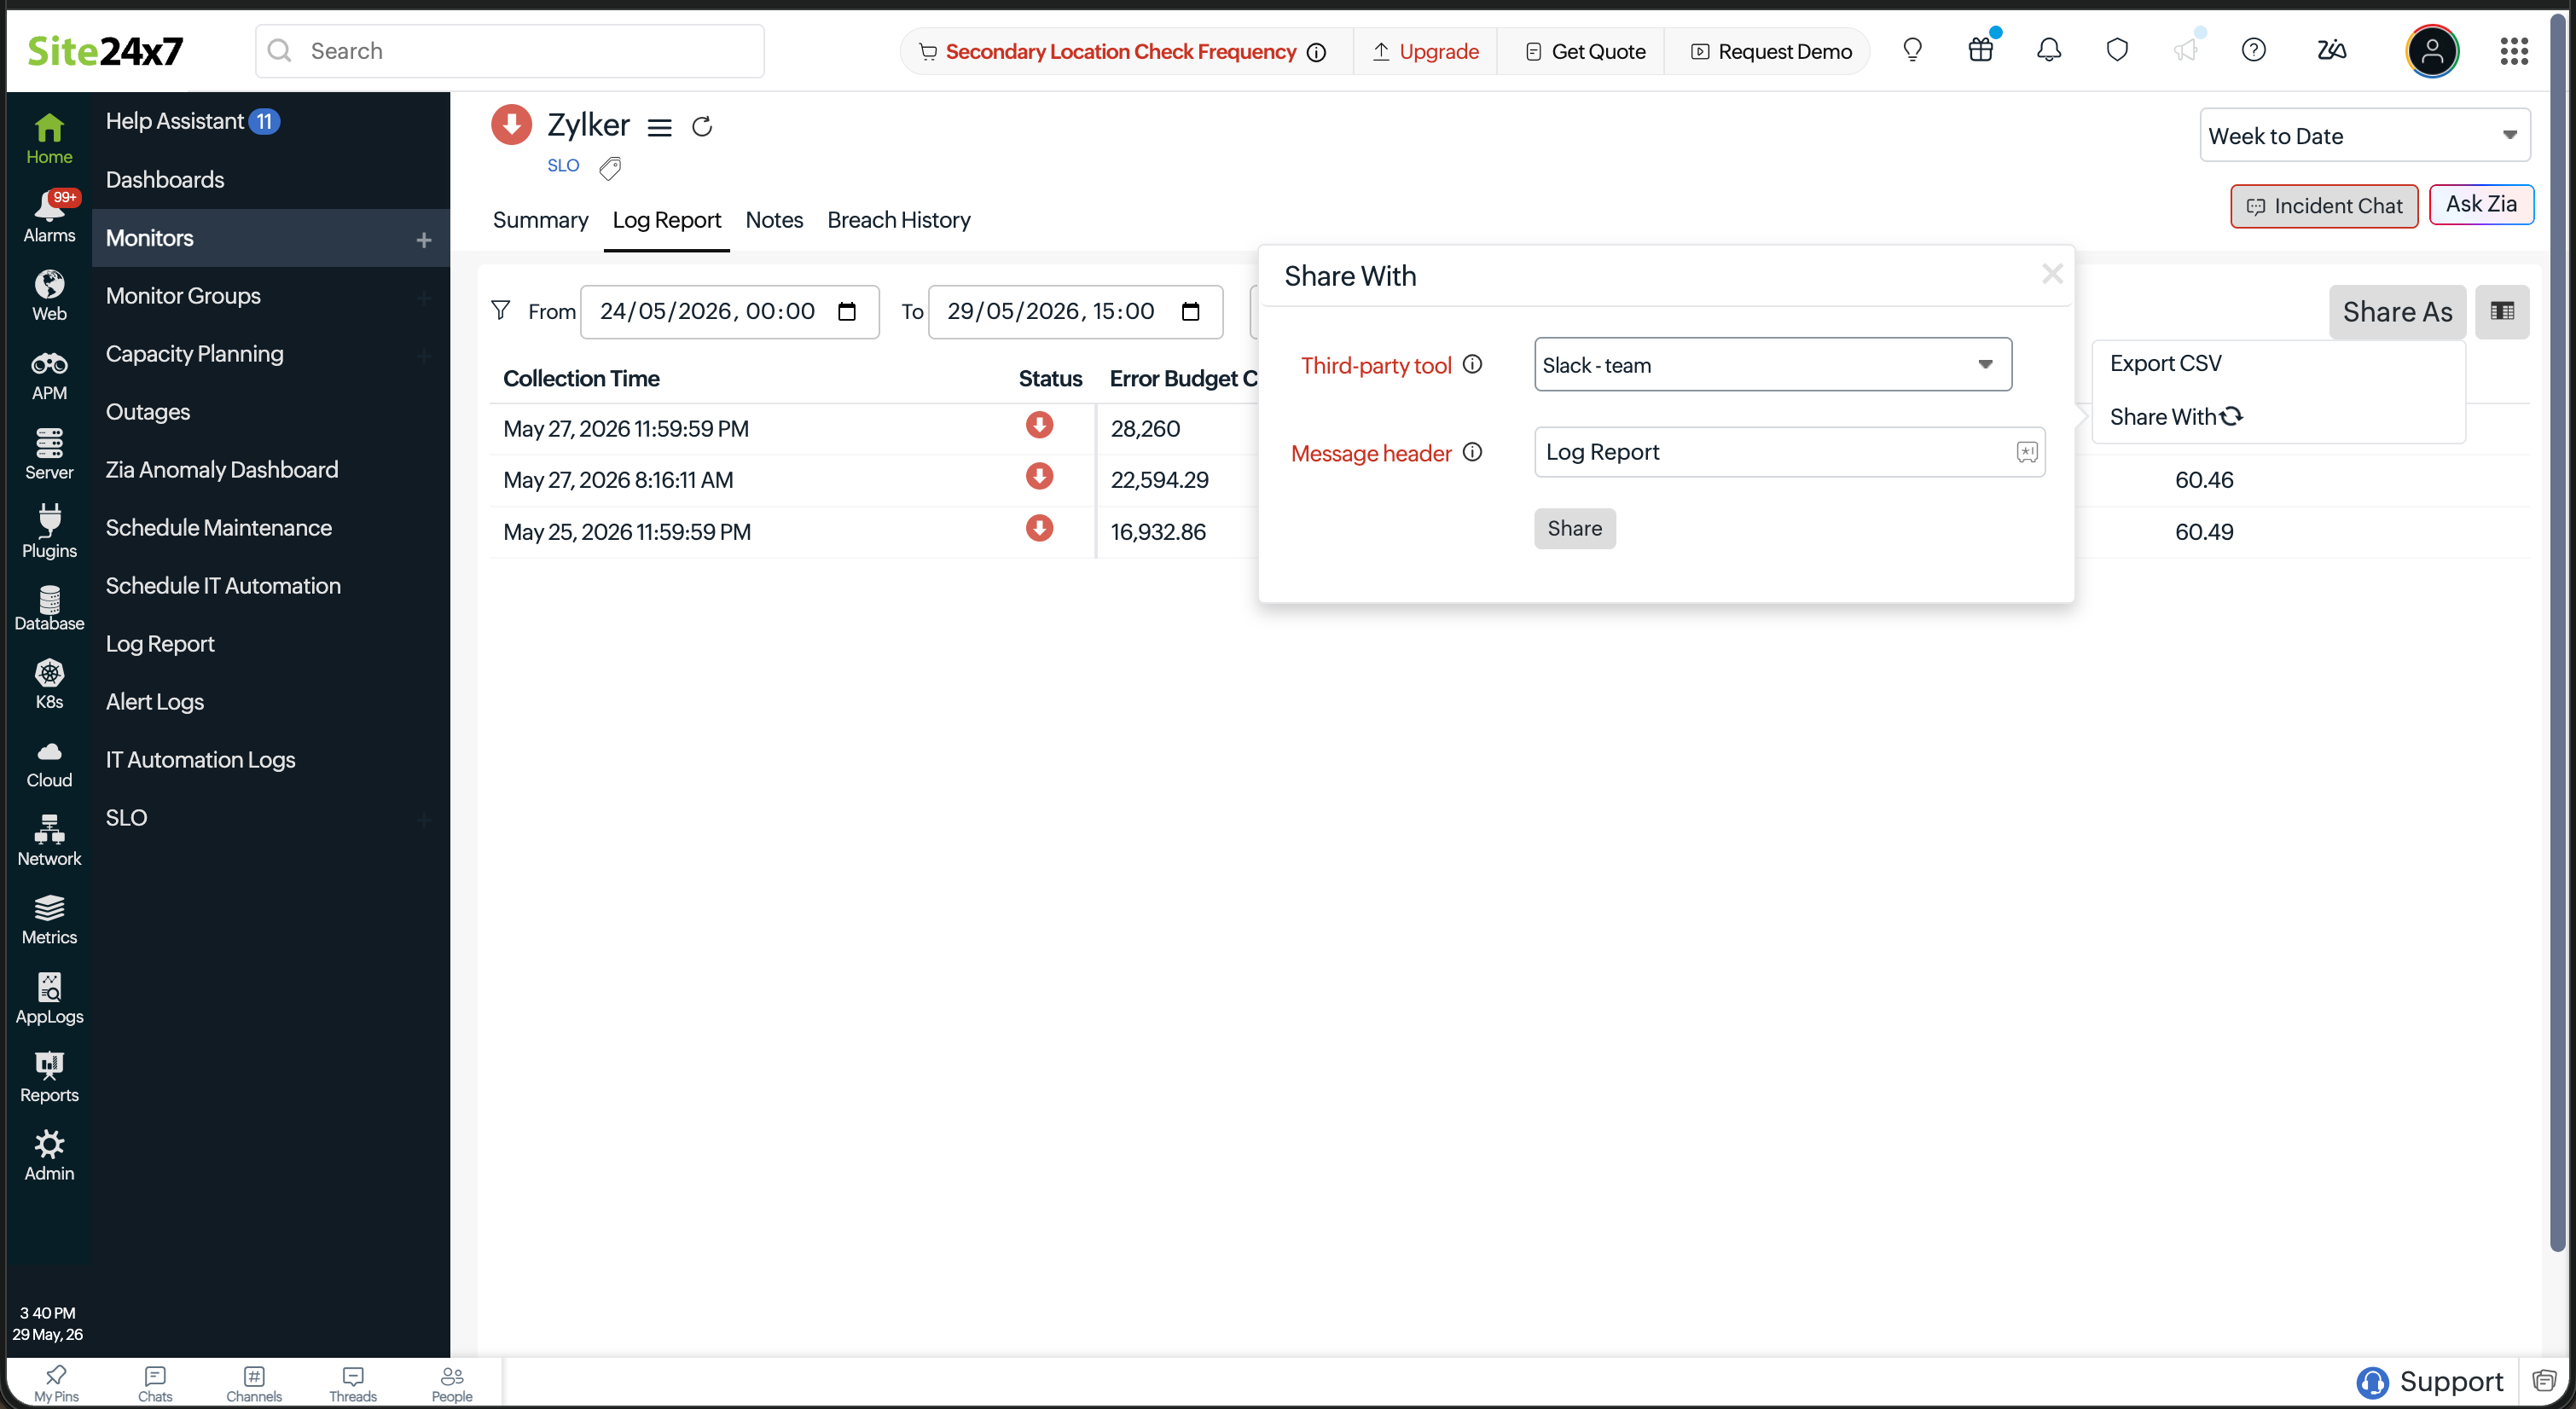Image resolution: width=2576 pixels, height=1409 pixels.
Task: Toggle table column view icon
Action: click(2502, 311)
